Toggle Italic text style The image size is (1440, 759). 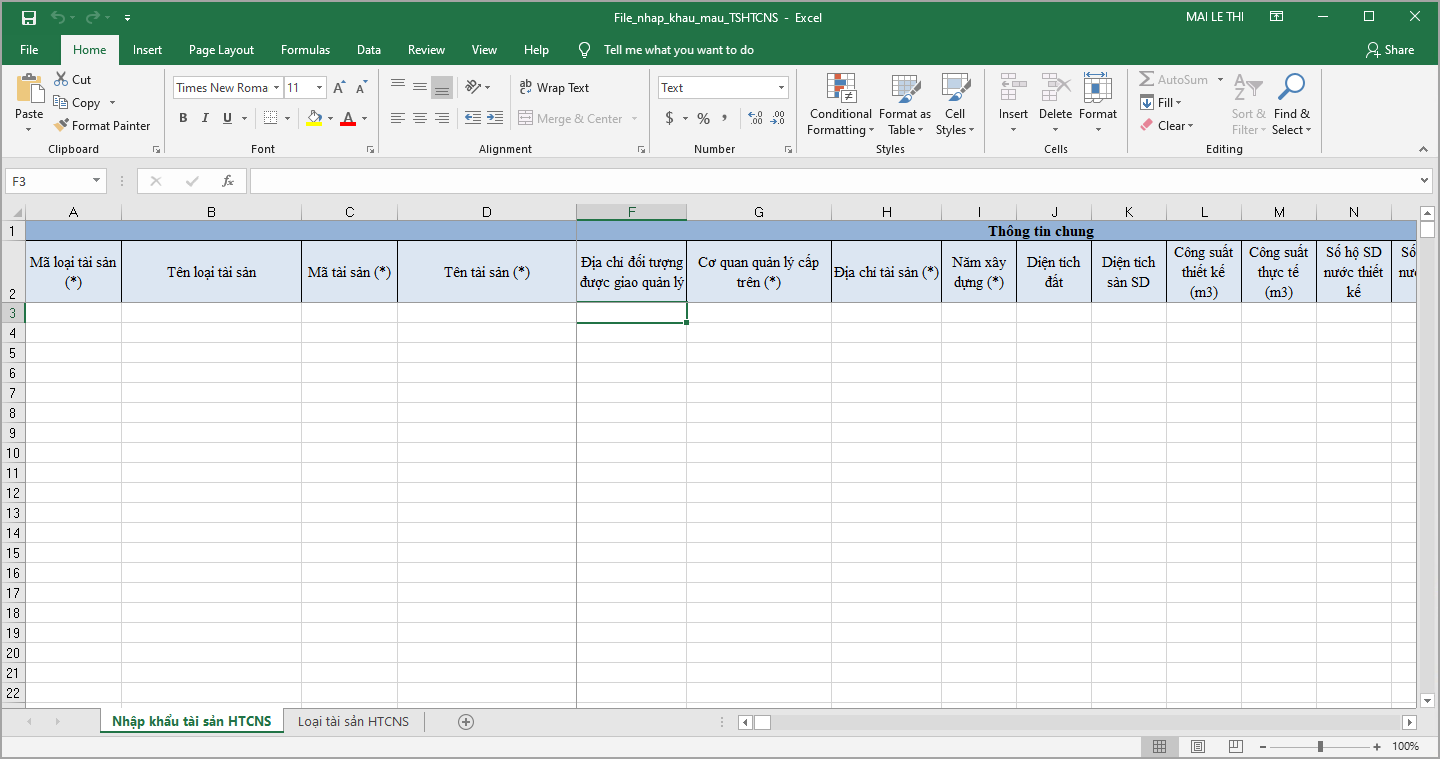pyautogui.click(x=205, y=118)
